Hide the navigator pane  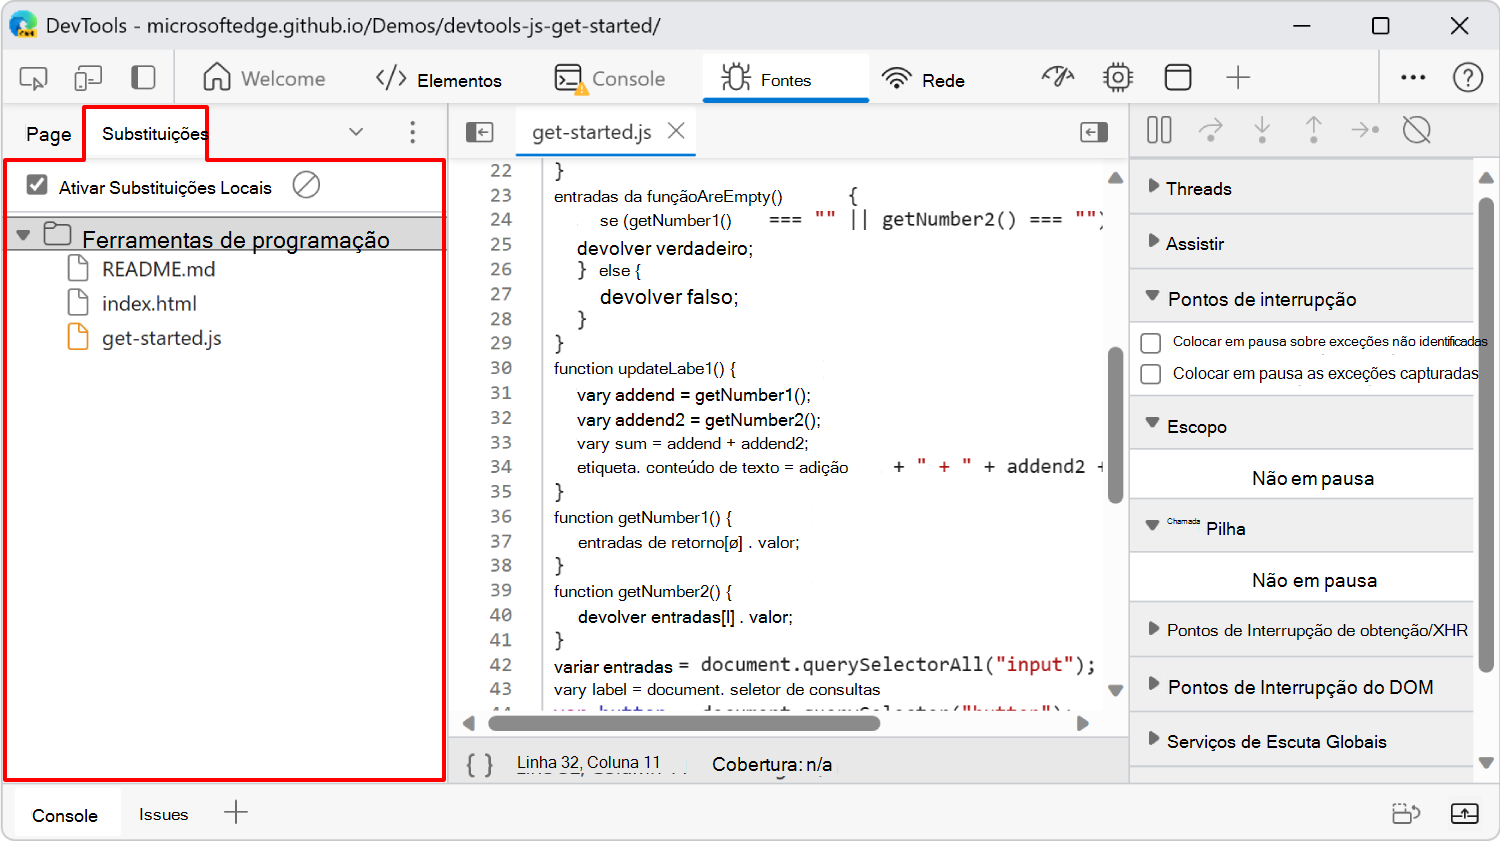(480, 132)
